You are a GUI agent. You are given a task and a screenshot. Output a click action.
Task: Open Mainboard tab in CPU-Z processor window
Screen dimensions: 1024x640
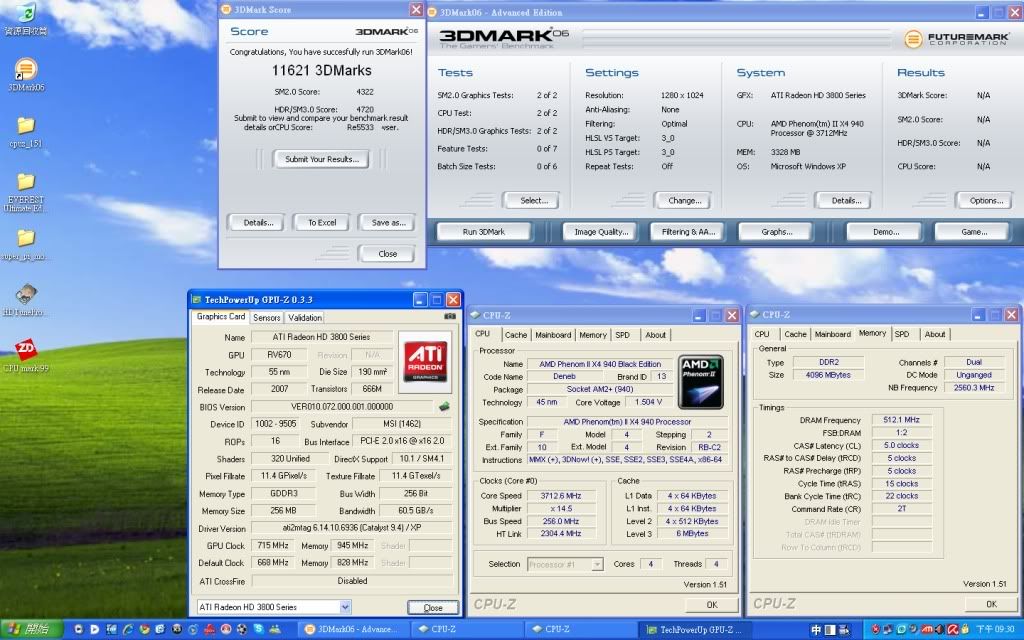[553, 335]
